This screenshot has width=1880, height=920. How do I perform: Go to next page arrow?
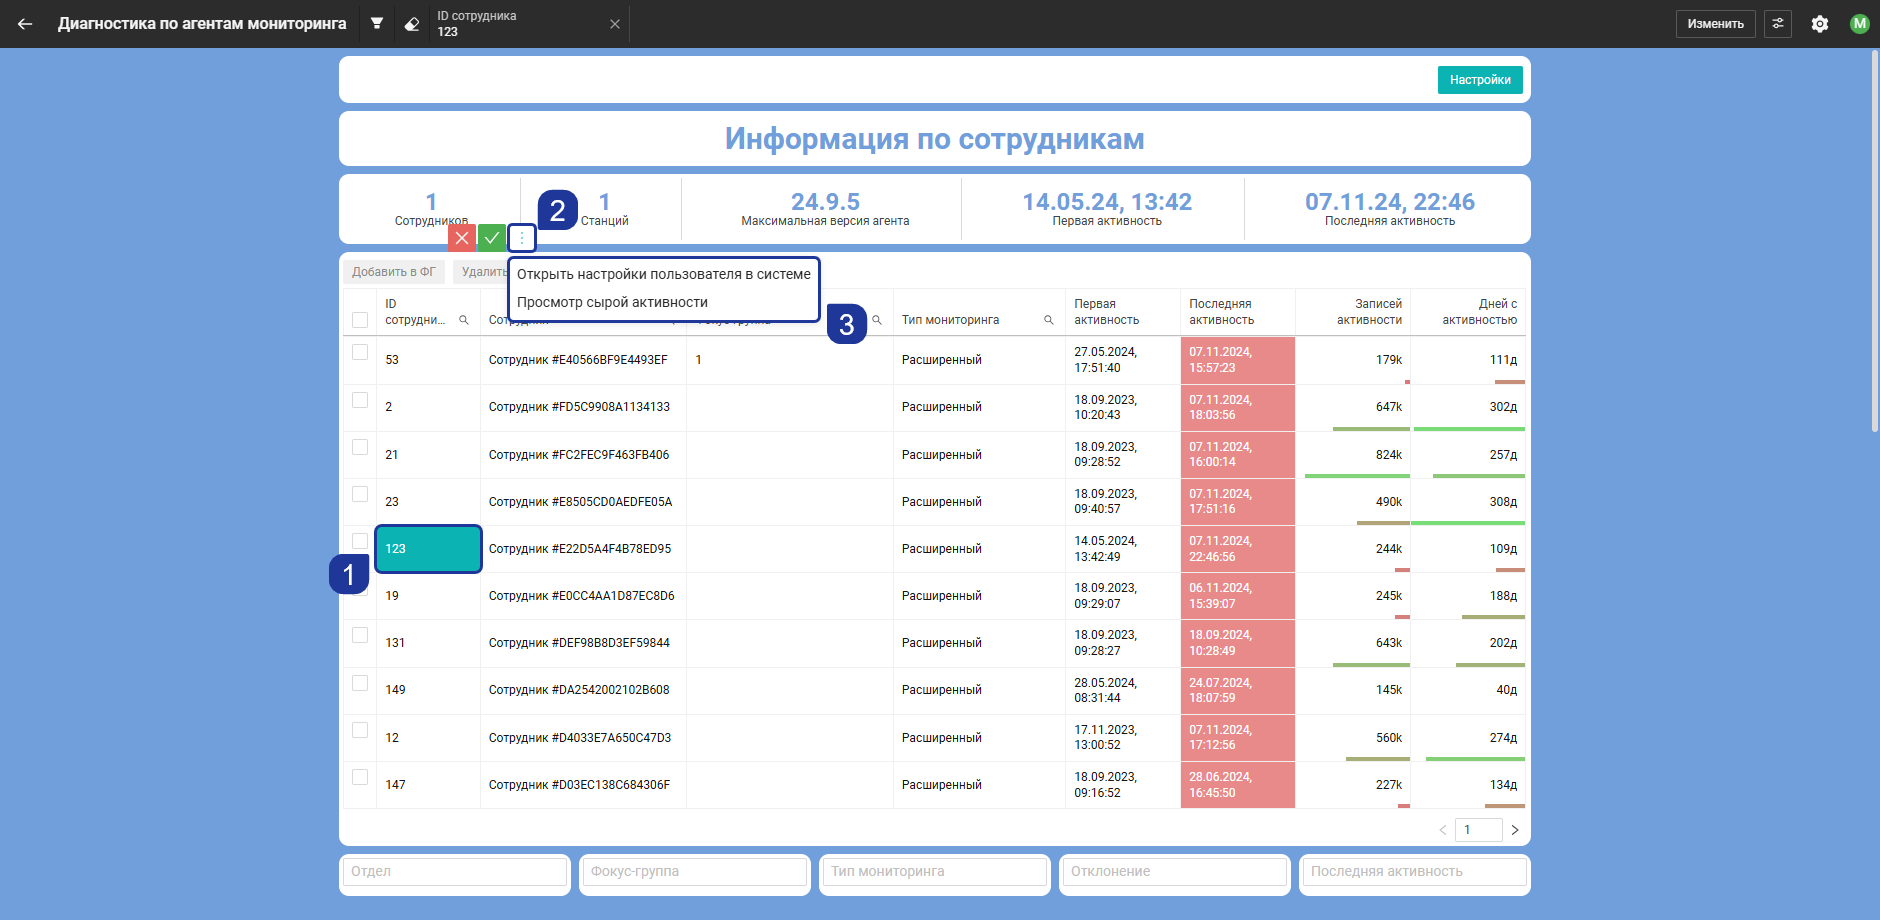[x=1515, y=830]
